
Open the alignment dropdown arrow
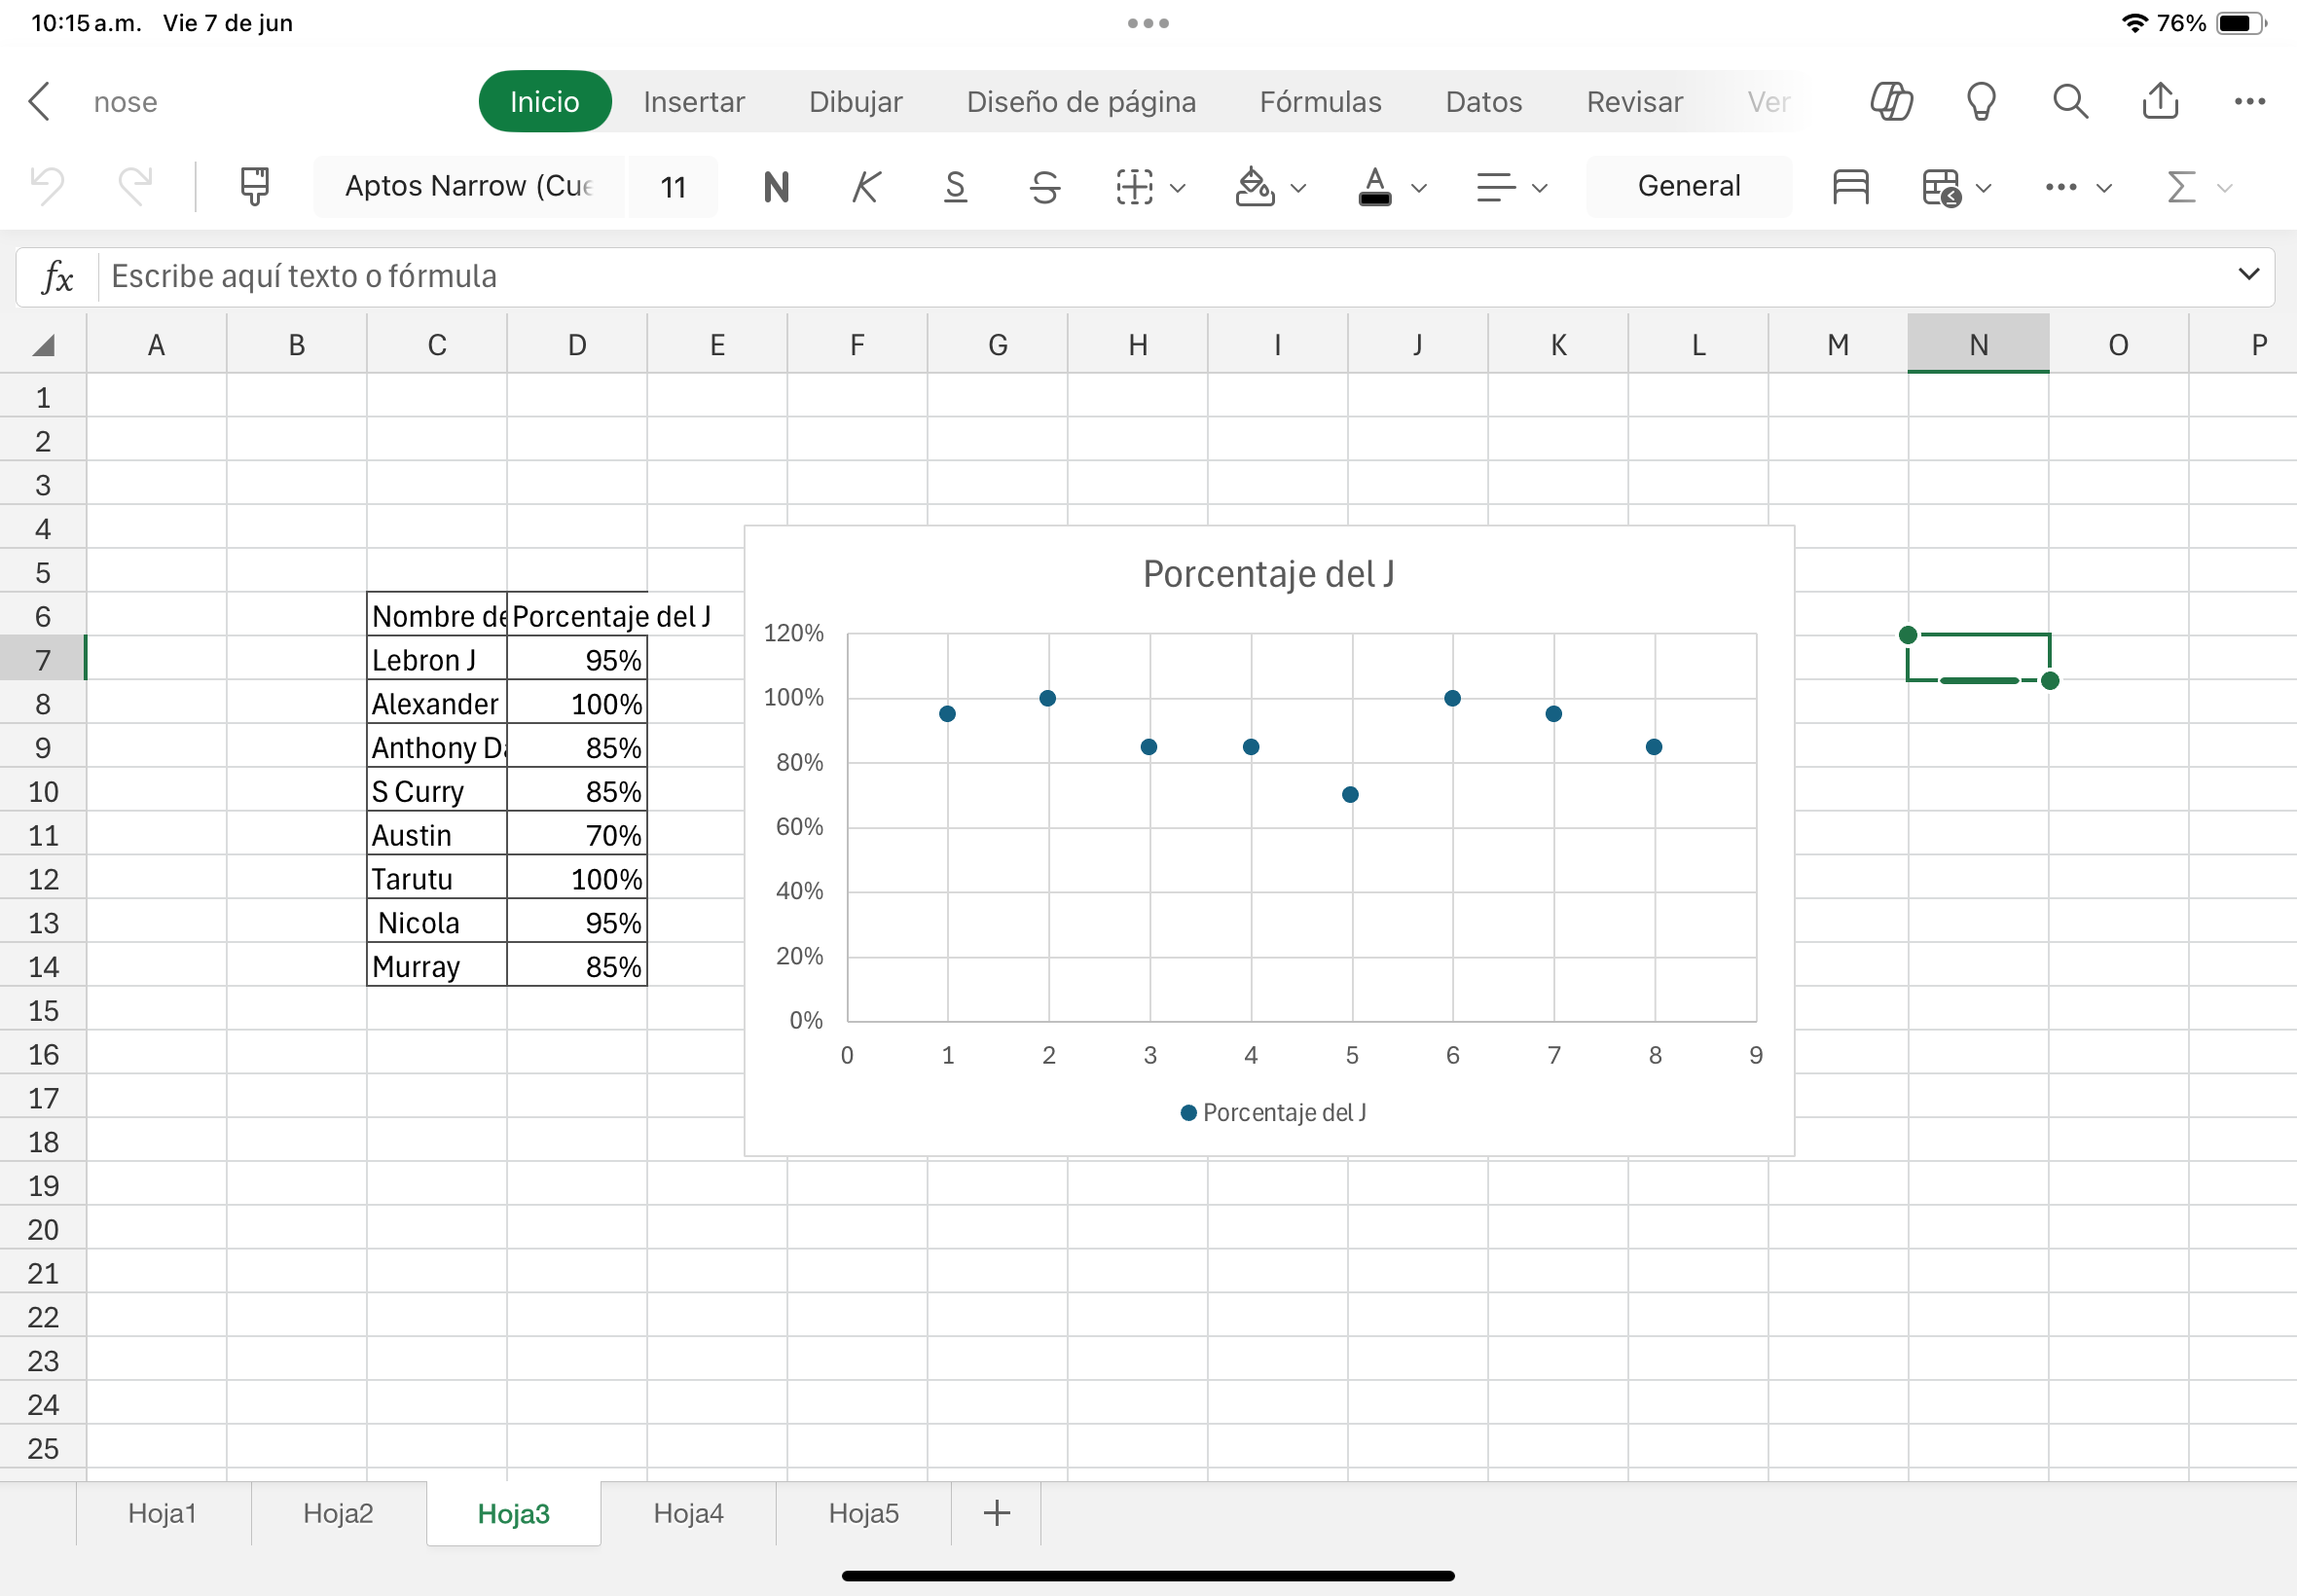pyautogui.click(x=1539, y=187)
